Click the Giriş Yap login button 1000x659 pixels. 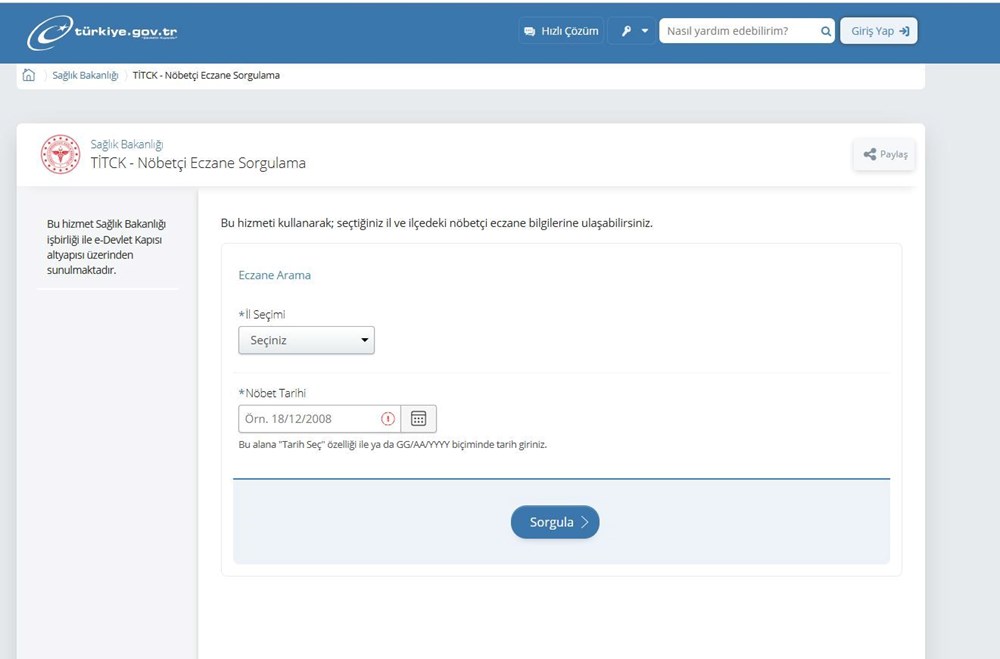[x=878, y=31]
